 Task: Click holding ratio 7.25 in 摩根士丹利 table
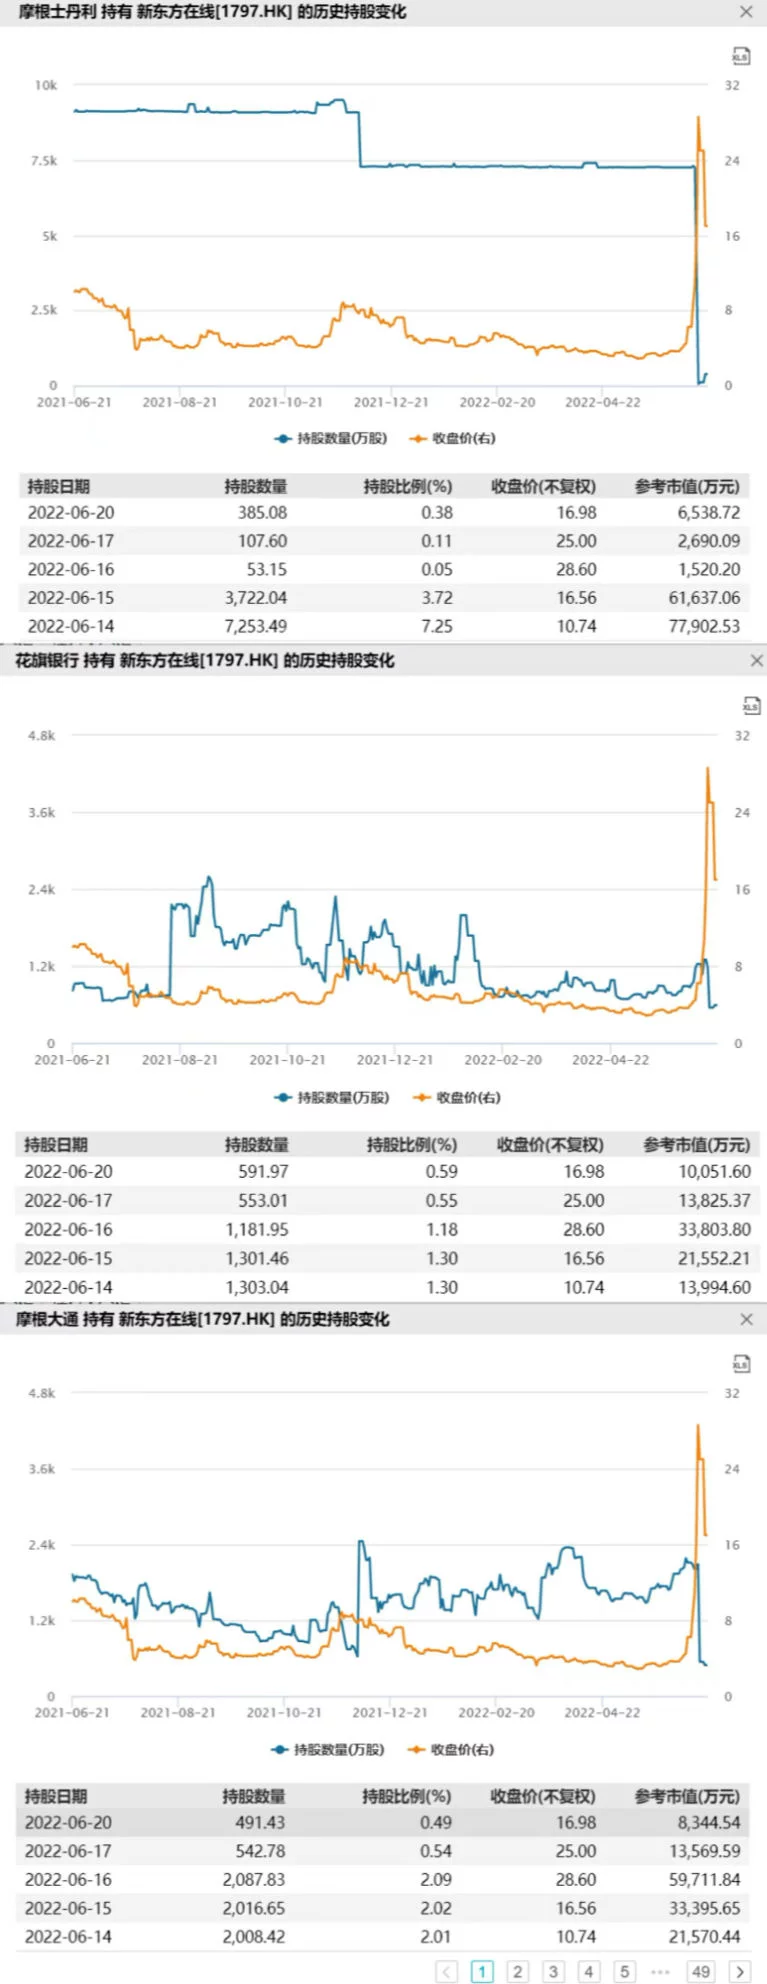pyautogui.click(x=437, y=626)
